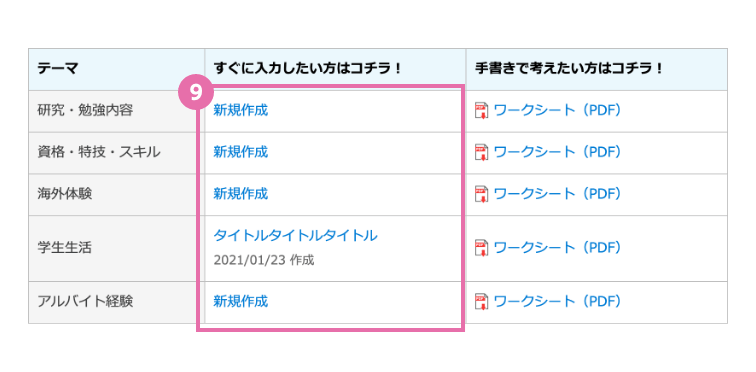756x372 pixels.
Task: Click PDF icon in 海外体験 row
Action: tap(482, 194)
